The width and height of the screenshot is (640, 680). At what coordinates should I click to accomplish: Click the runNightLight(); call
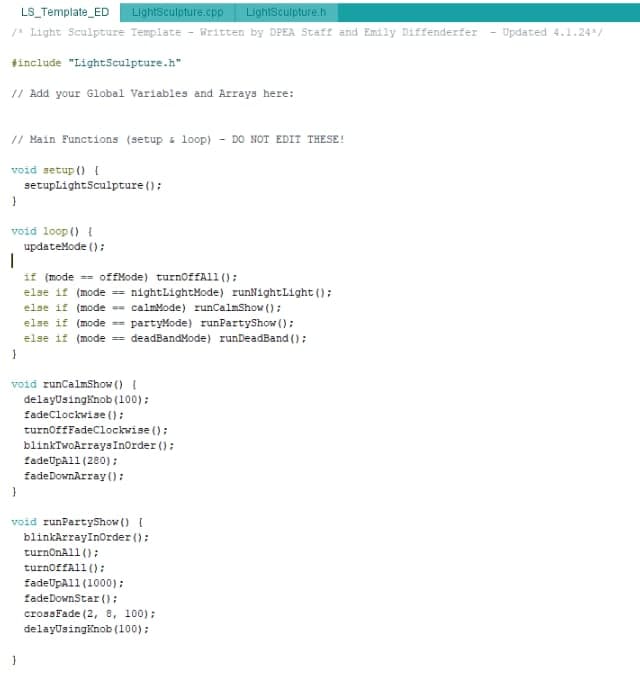281,293
